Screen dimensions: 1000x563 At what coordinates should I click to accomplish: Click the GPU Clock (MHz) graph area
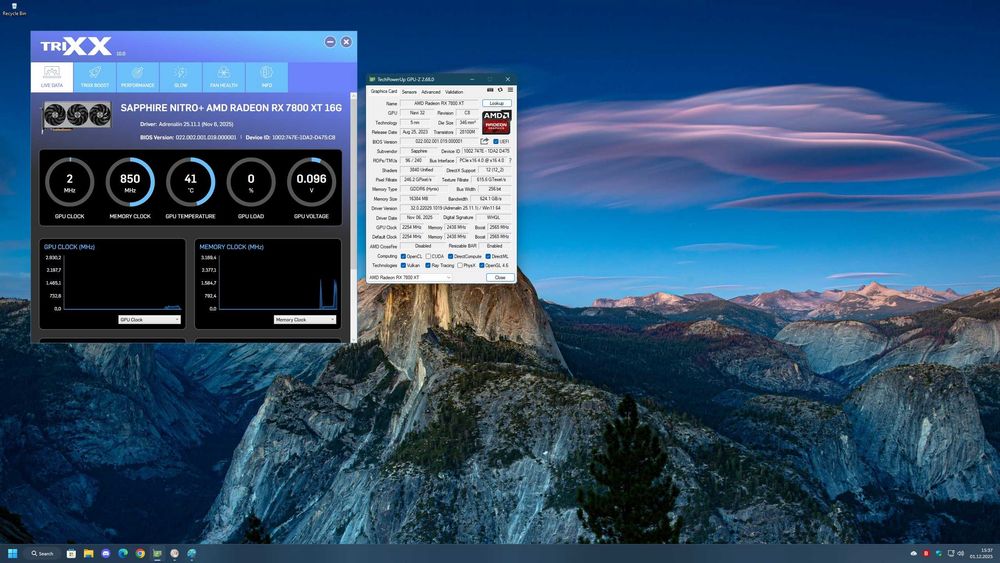[x=122, y=283]
